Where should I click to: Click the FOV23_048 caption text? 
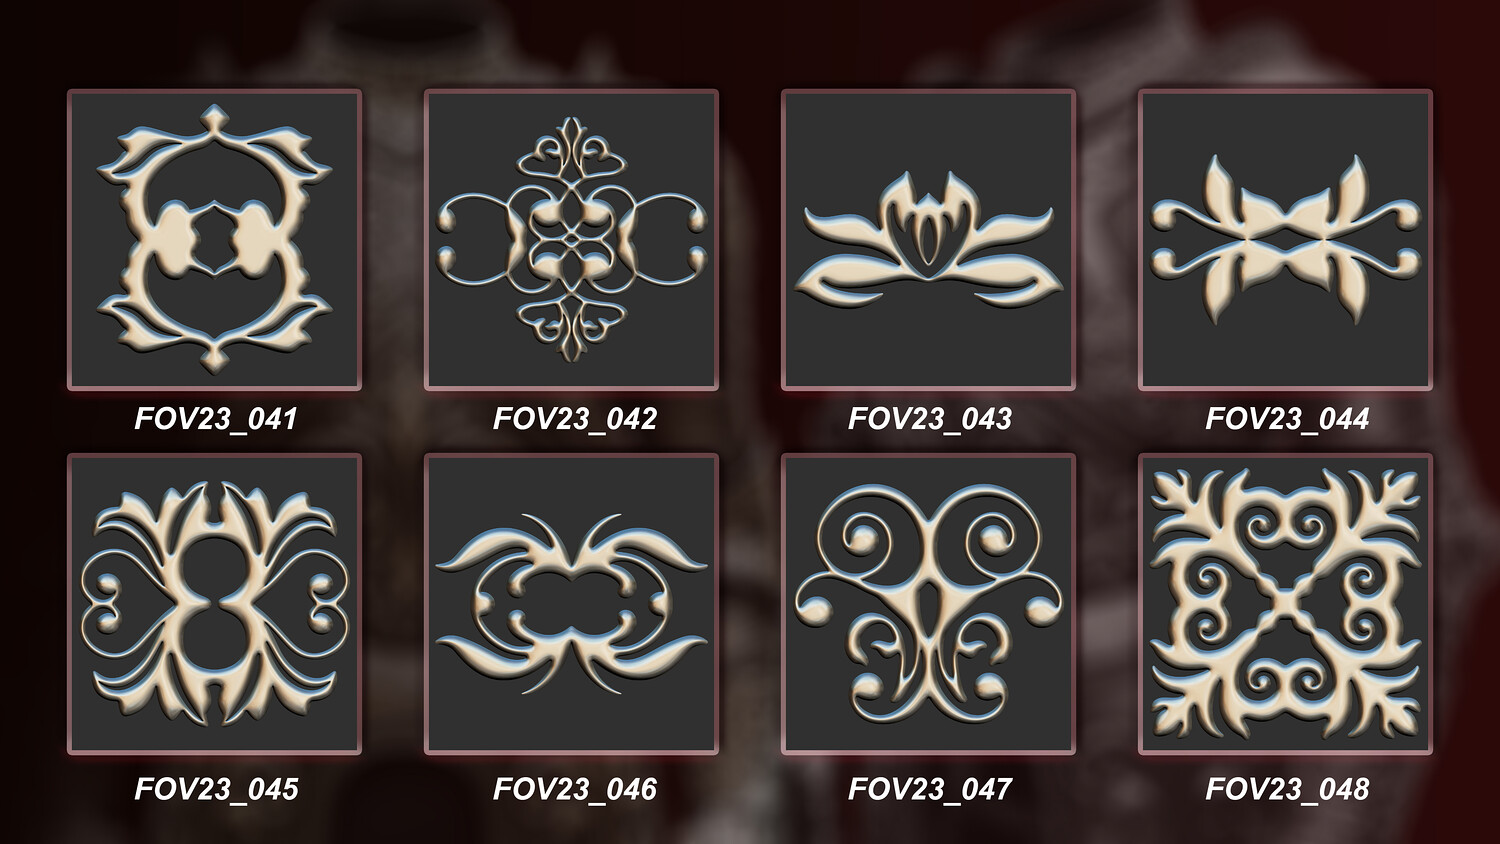point(1287,789)
